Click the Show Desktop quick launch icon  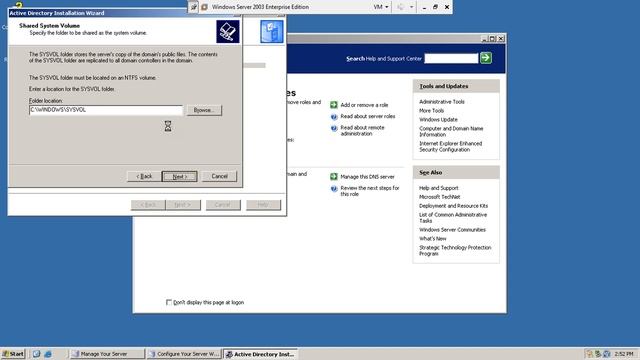pyautogui.click(x=36, y=354)
